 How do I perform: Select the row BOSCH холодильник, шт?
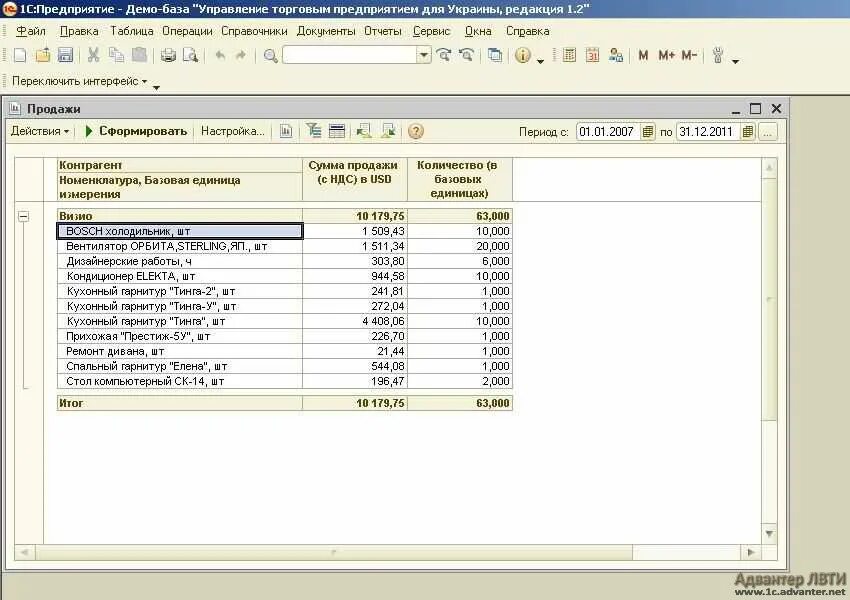point(179,231)
